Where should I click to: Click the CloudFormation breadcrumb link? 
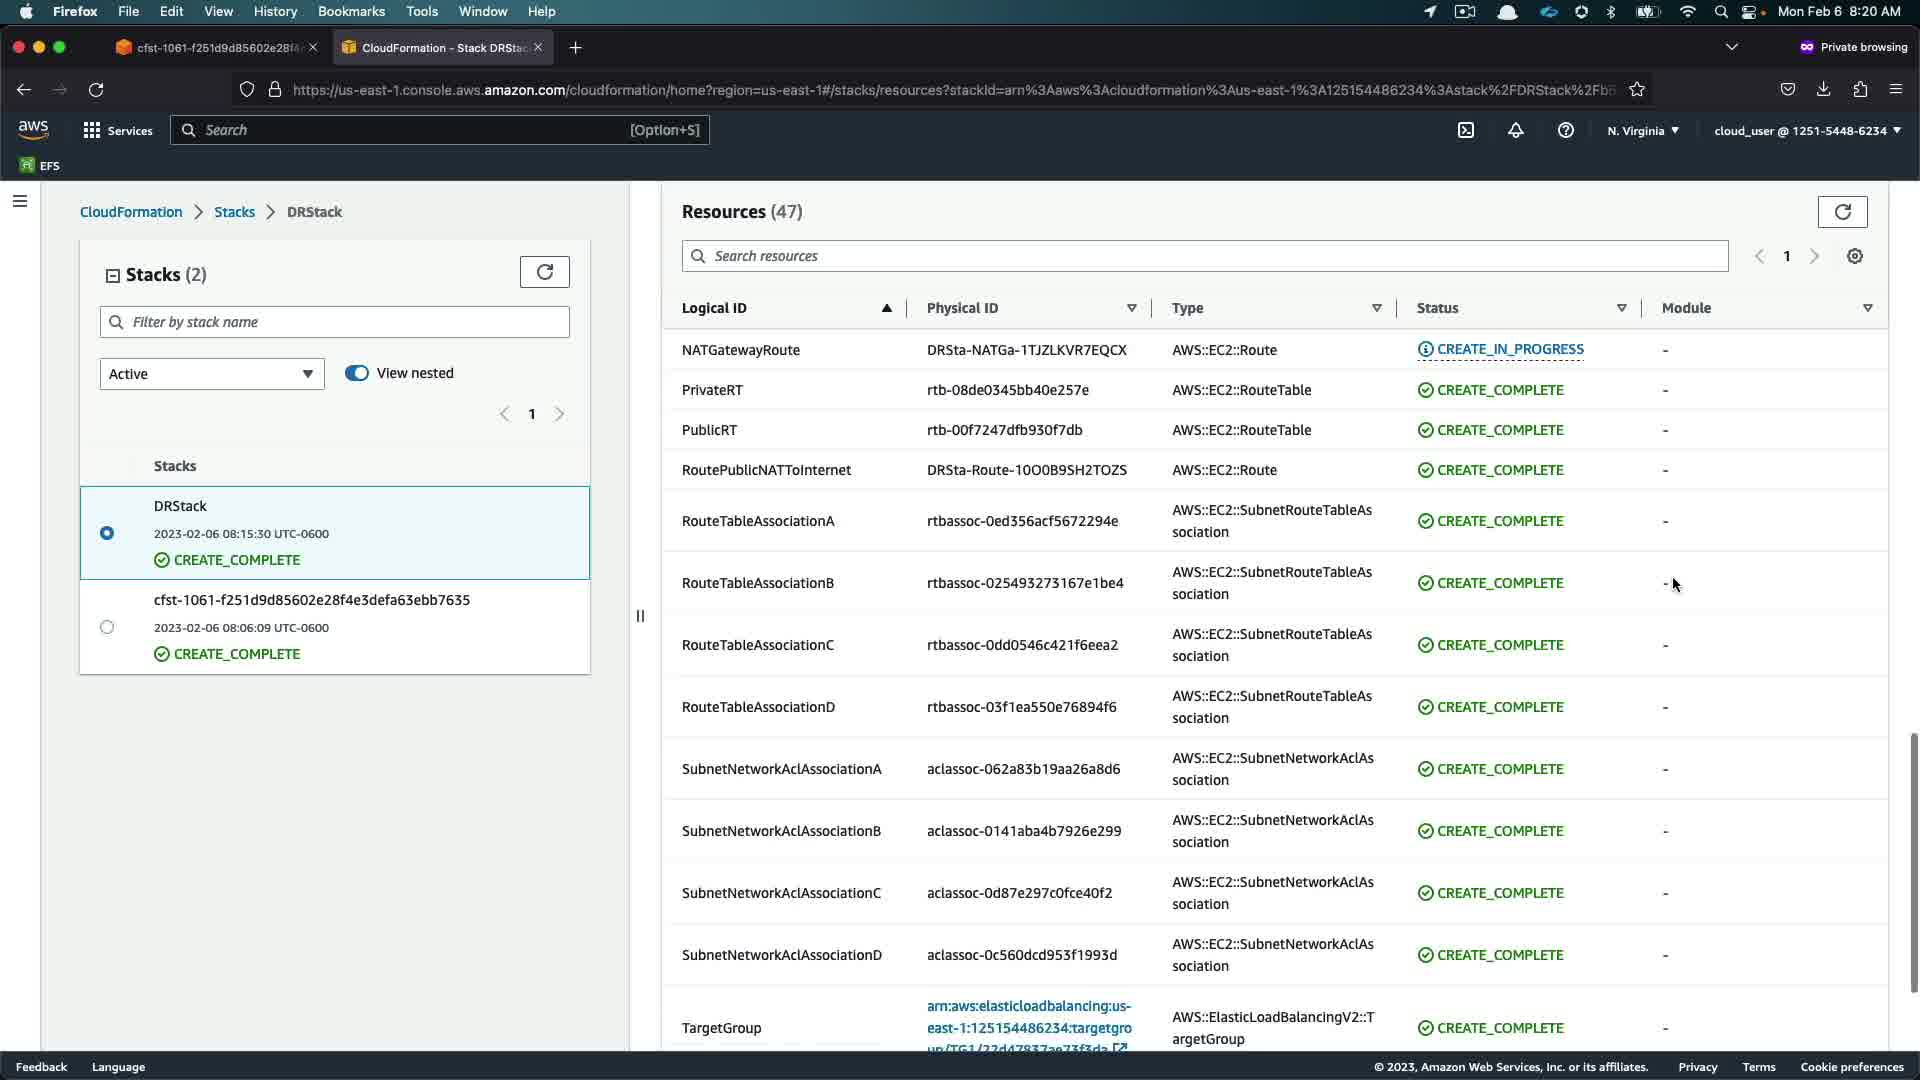click(131, 212)
